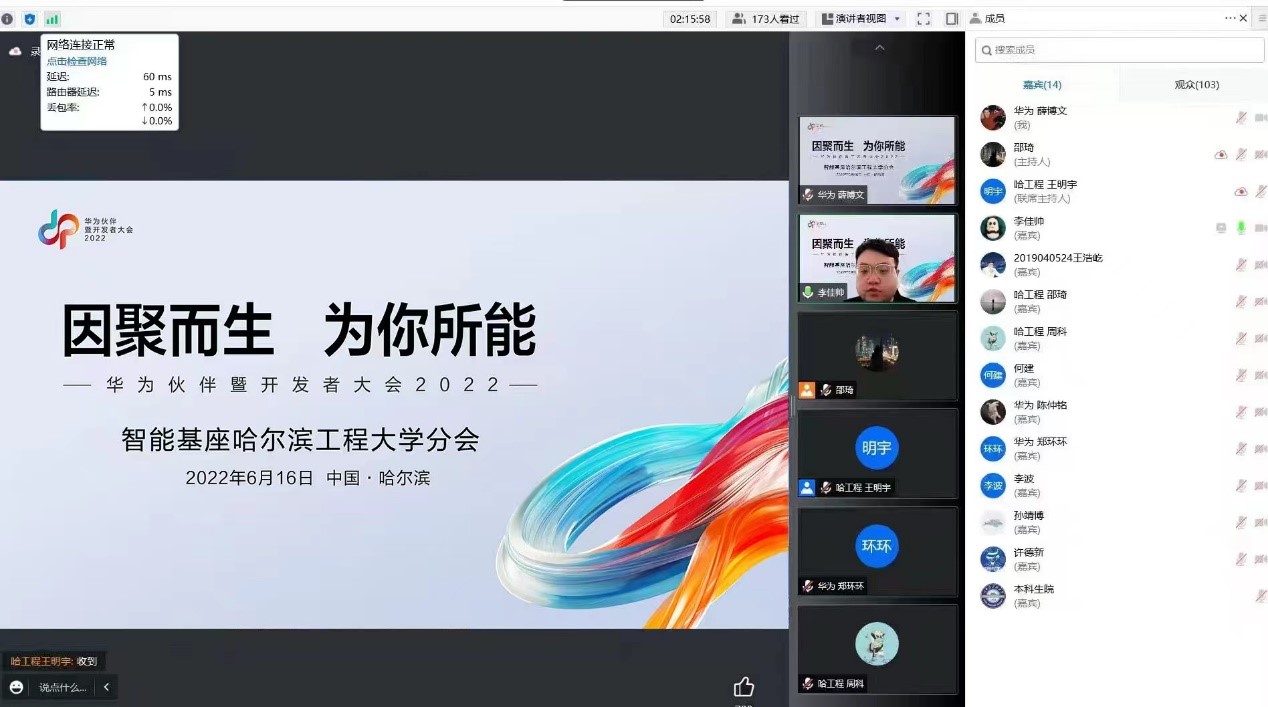Select the 华为 郑环环 video thumbnail
The height and width of the screenshot is (707, 1268).
coord(877,551)
